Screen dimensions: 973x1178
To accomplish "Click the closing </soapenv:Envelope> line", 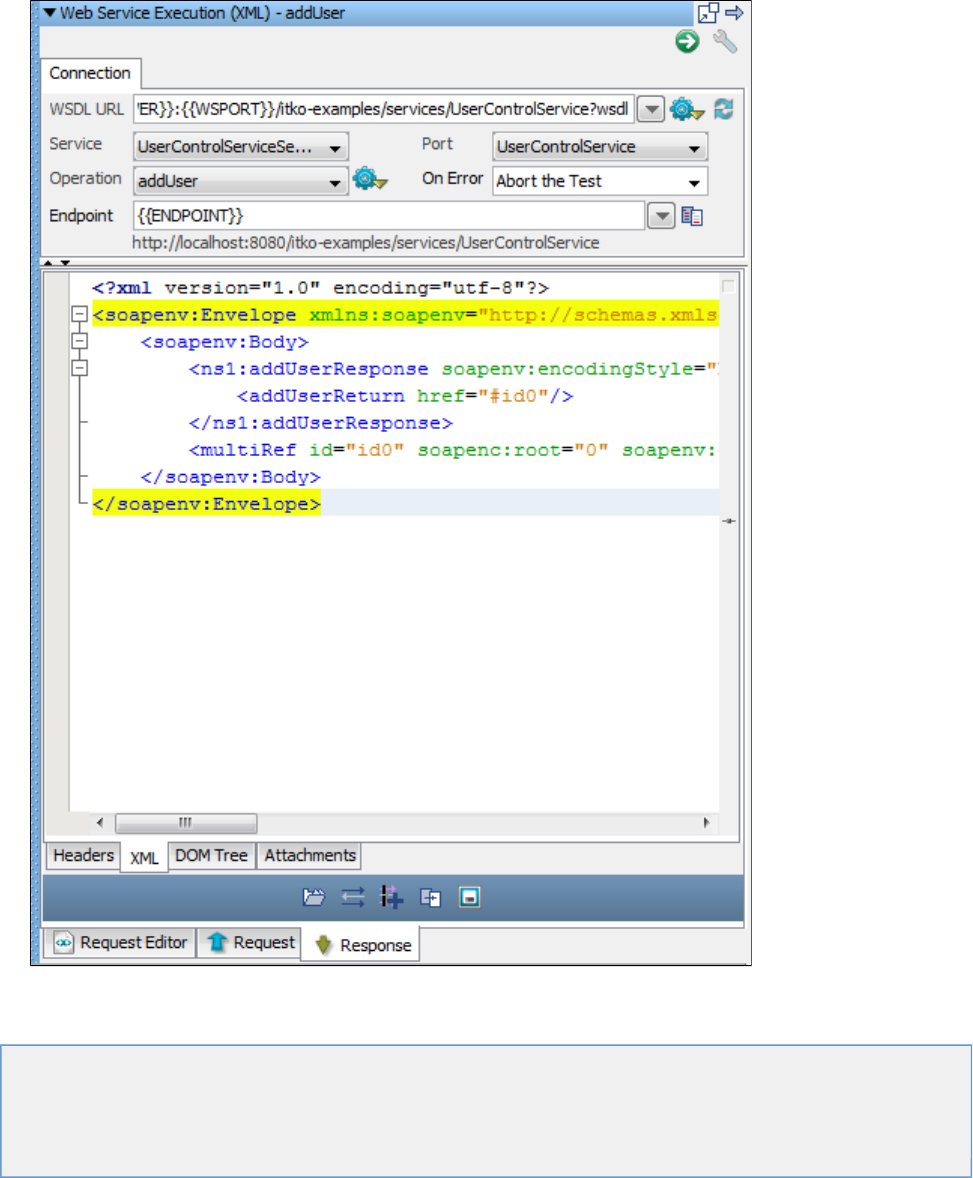I will point(207,504).
